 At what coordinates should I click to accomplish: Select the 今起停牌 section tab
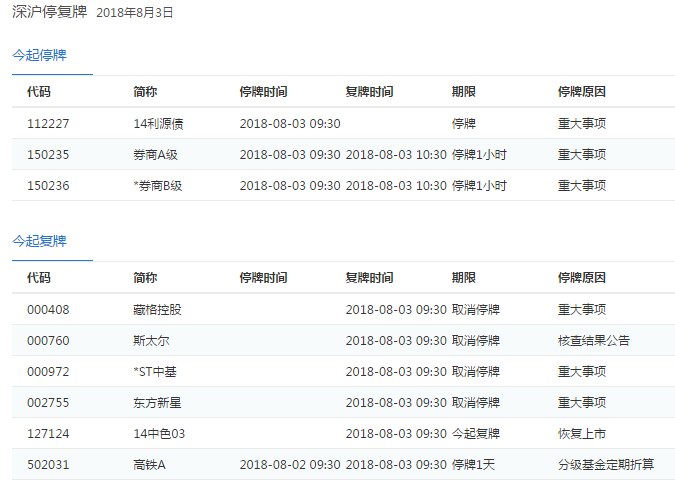point(40,55)
